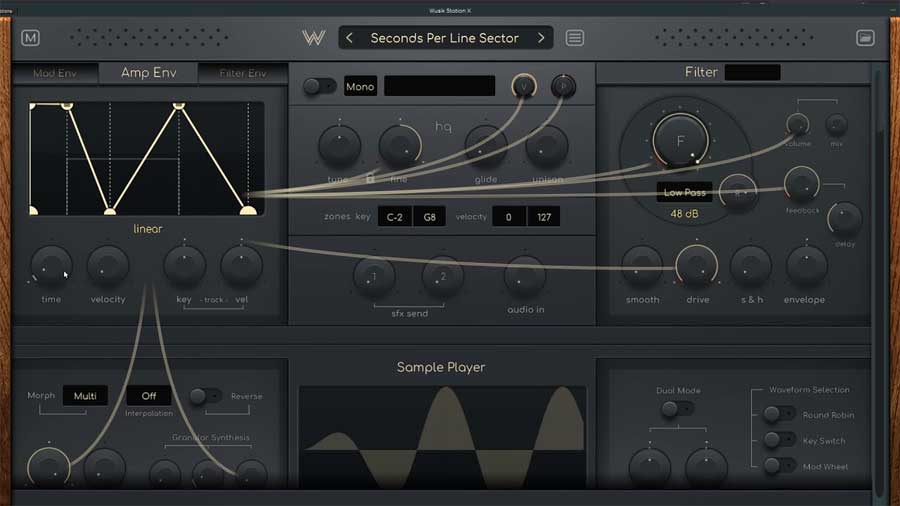This screenshot has width=900, height=506.
Task: Open the black box next to Filter title
Action: click(x=752, y=72)
